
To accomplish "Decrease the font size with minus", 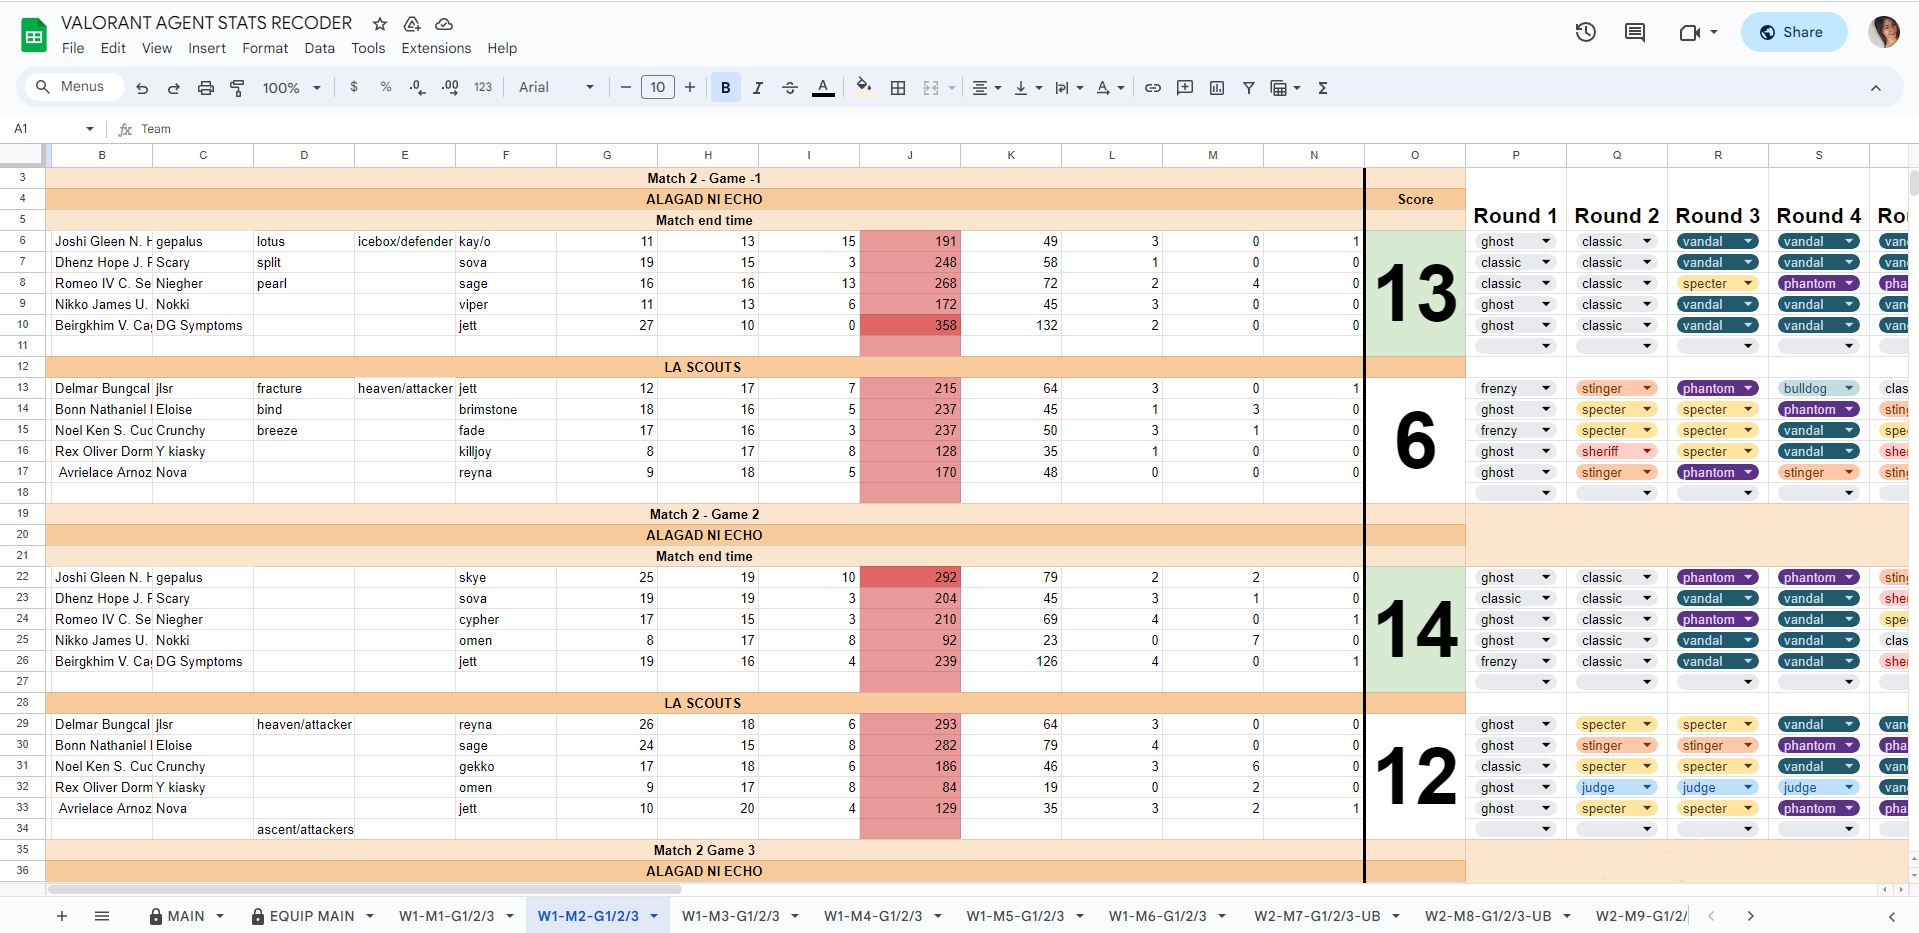I will (x=626, y=88).
